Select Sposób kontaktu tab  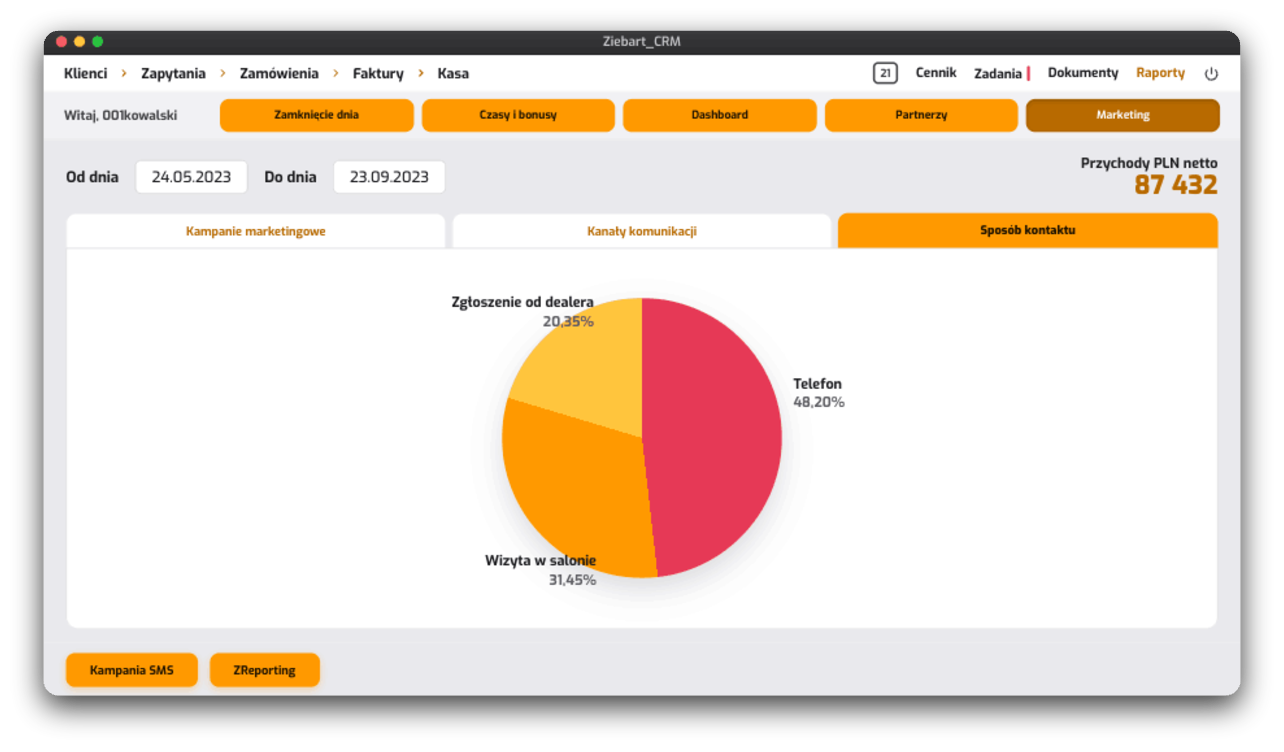pos(1028,230)
